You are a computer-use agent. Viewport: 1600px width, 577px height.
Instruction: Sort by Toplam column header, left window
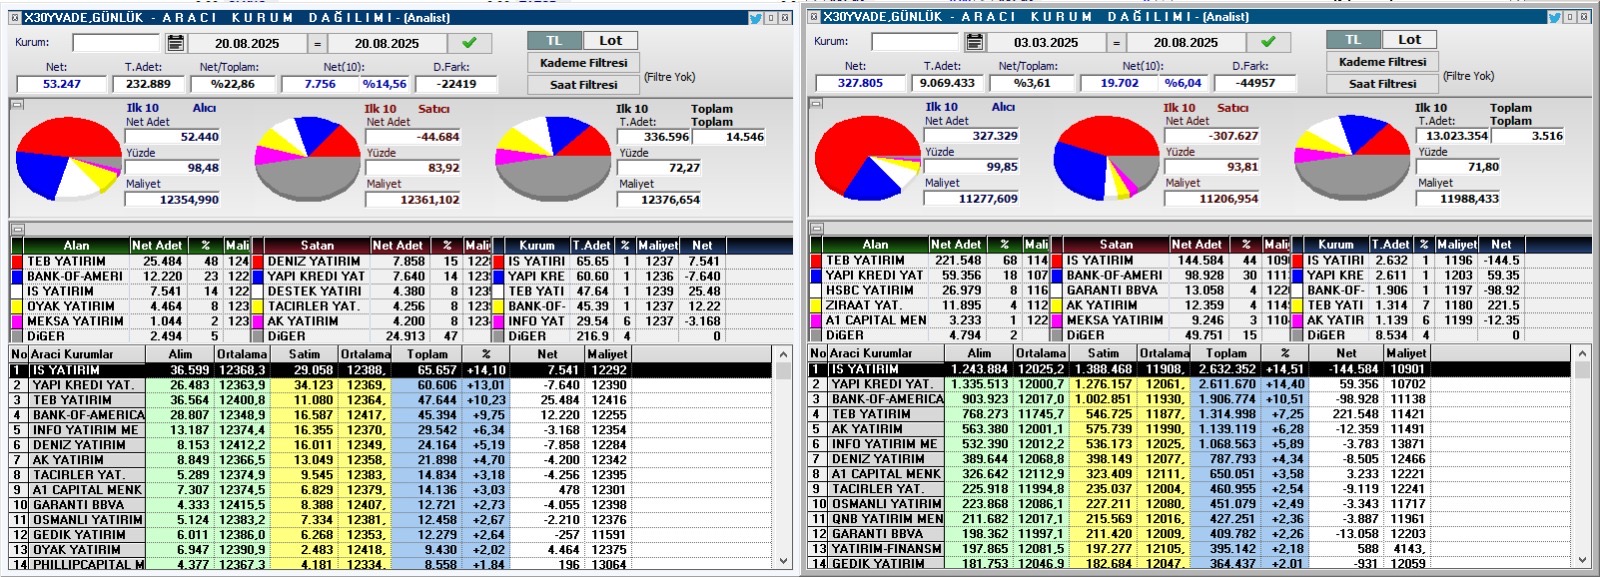pos(427,354)
